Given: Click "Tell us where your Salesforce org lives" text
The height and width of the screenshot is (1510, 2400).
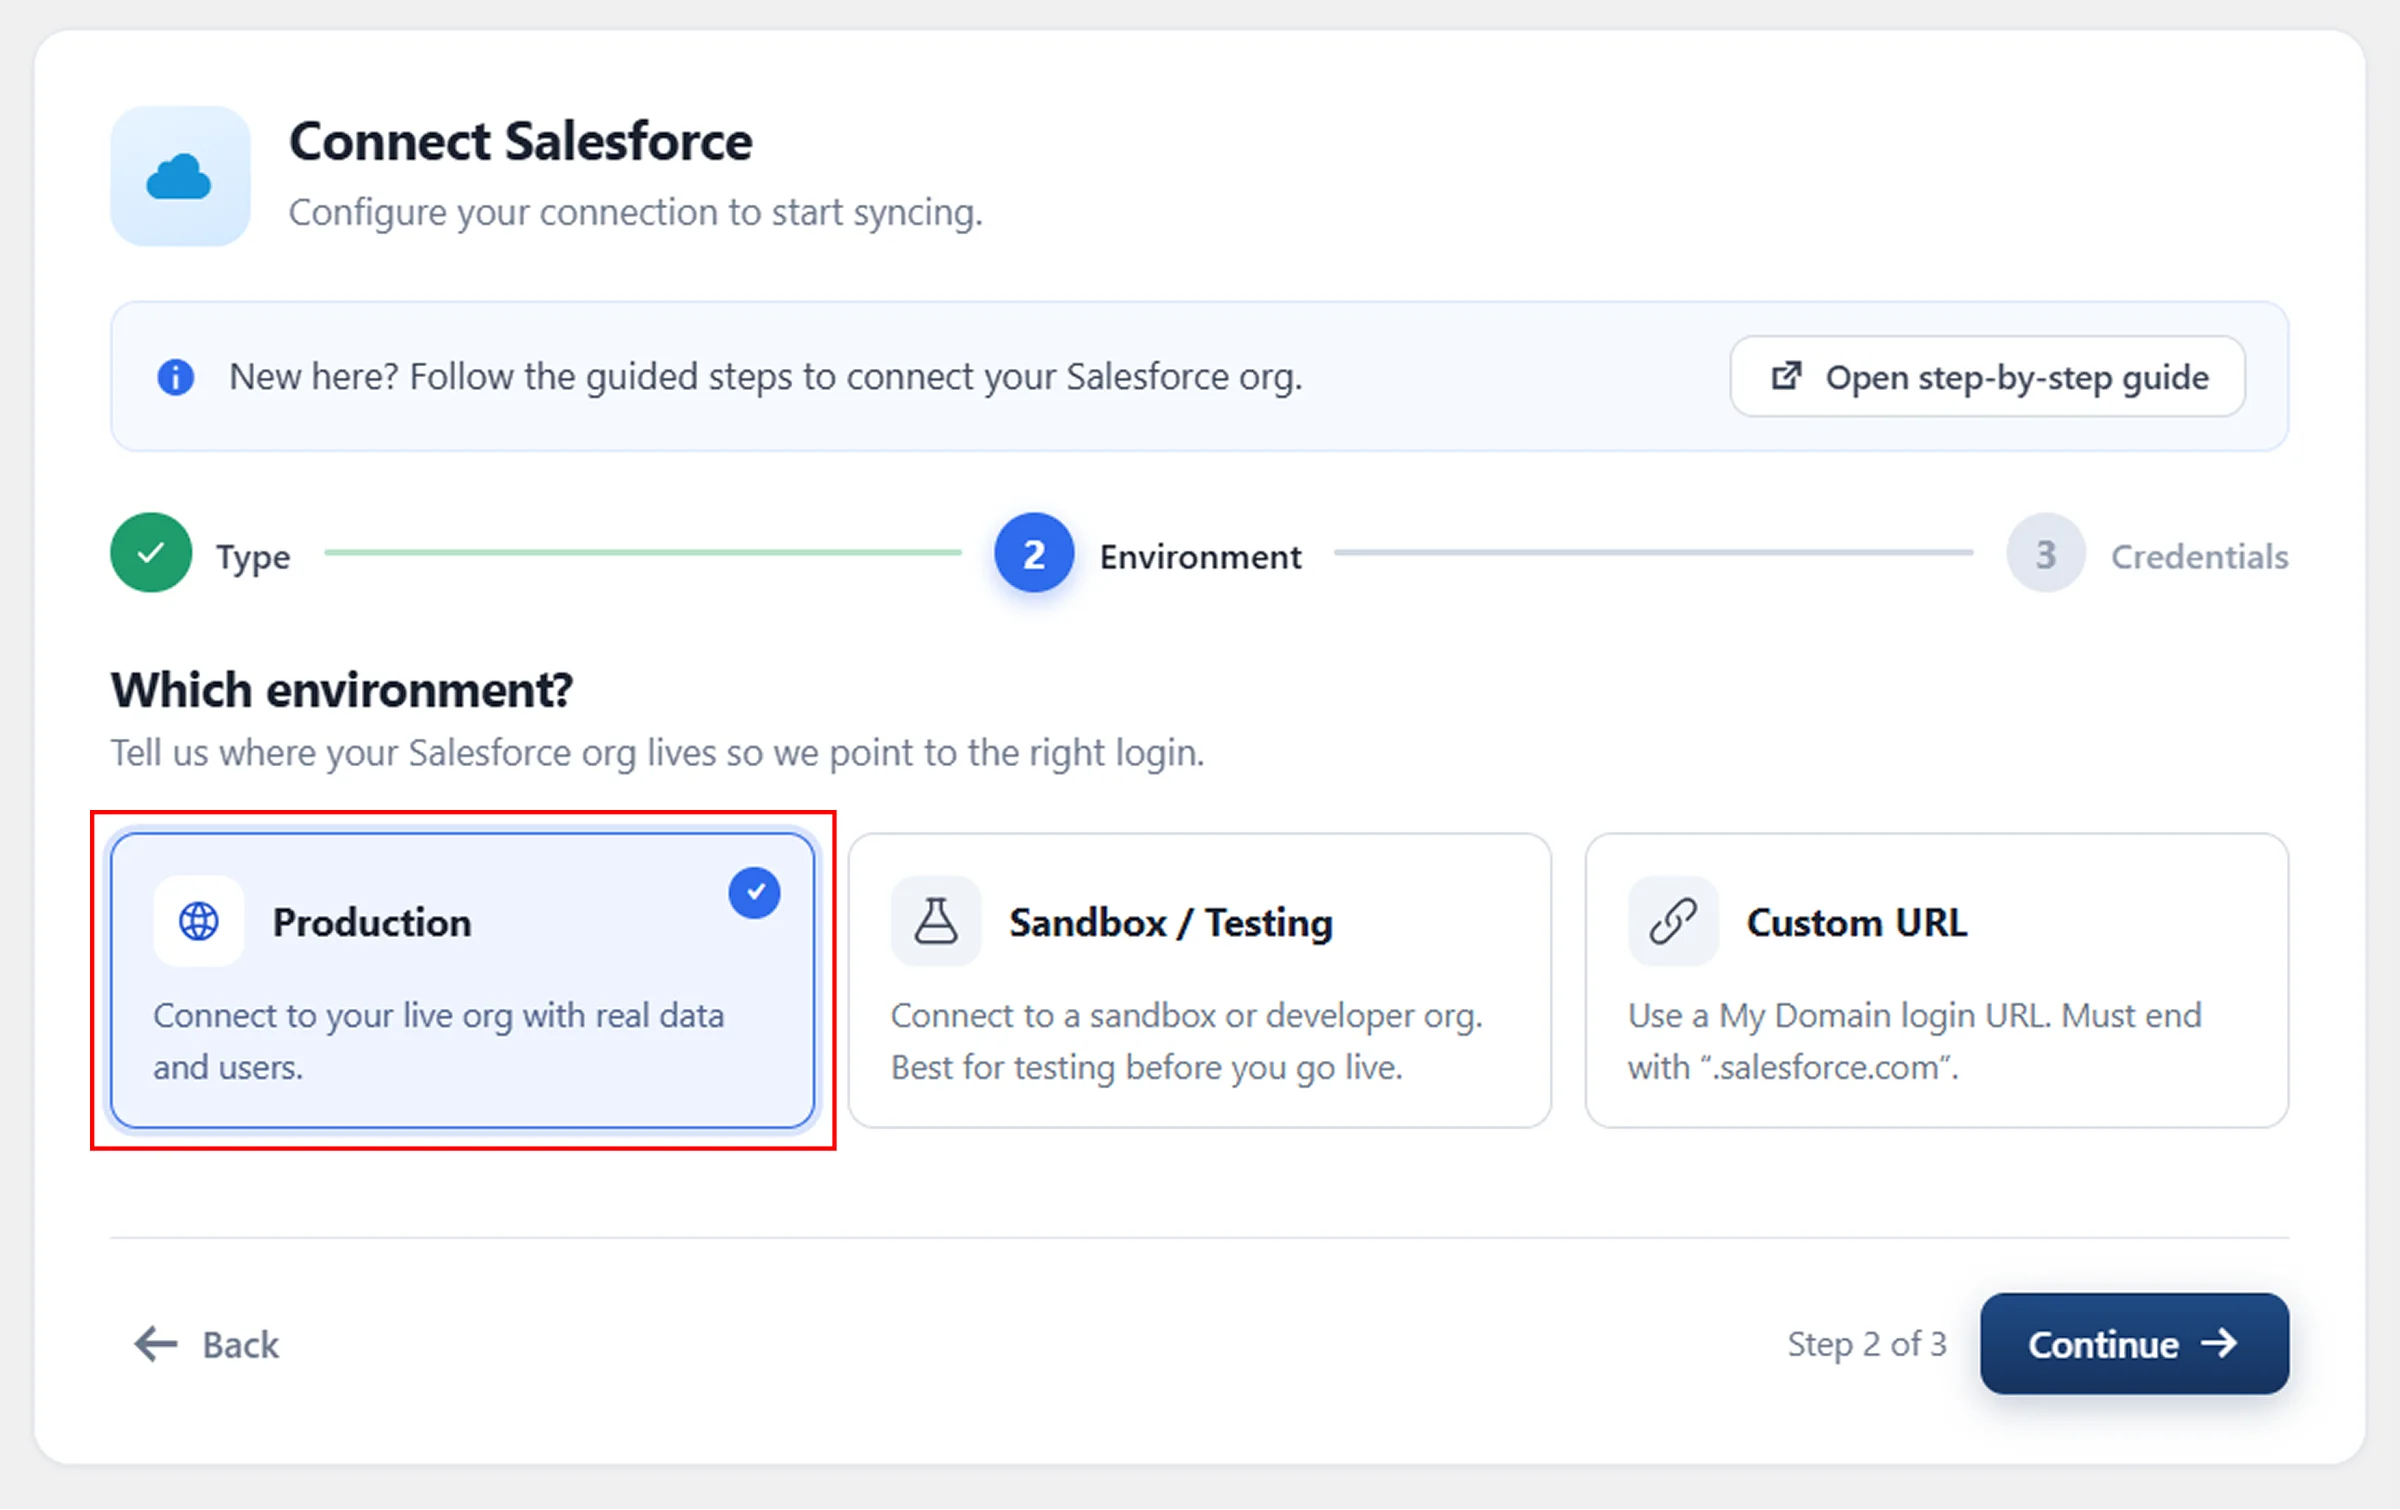Looking at the screenshot, I should click(657, 752).
